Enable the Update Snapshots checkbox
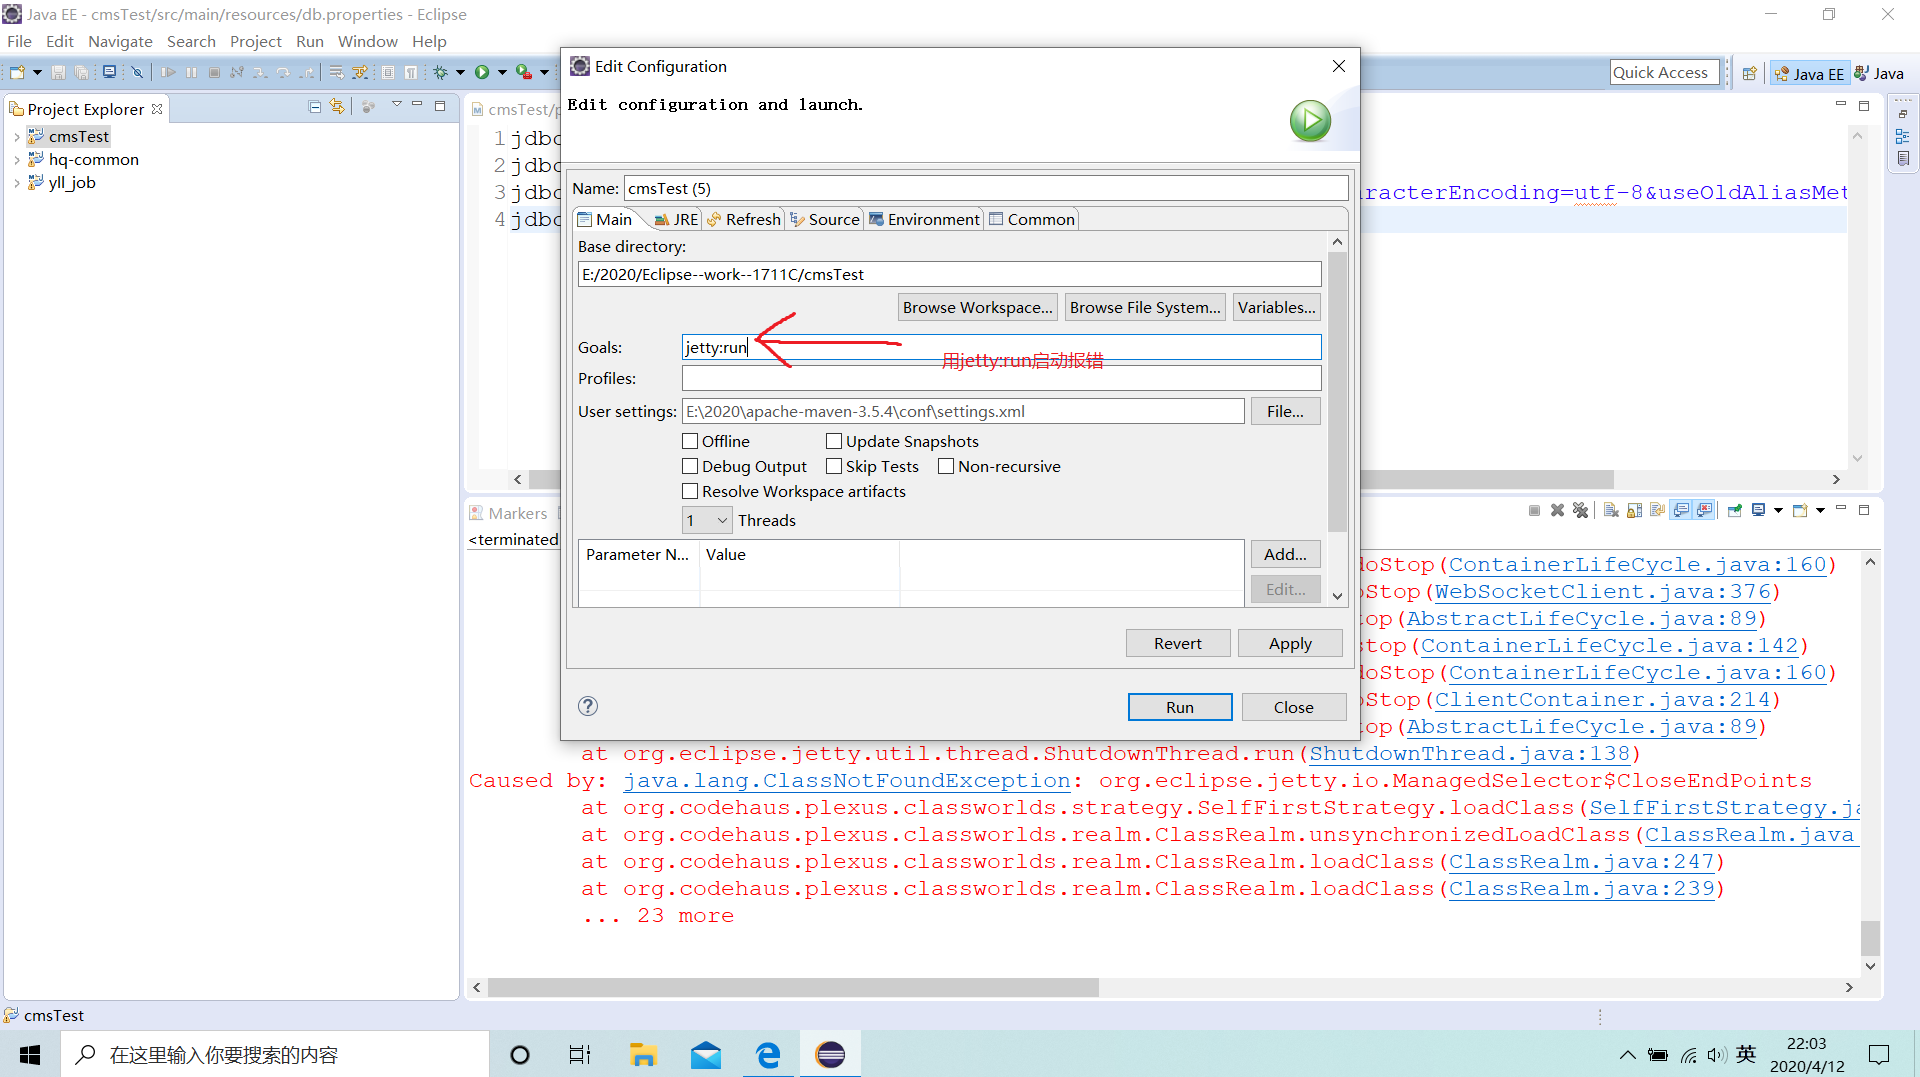This screenshot has height=1077, width=1920. [x=834, y=441]
